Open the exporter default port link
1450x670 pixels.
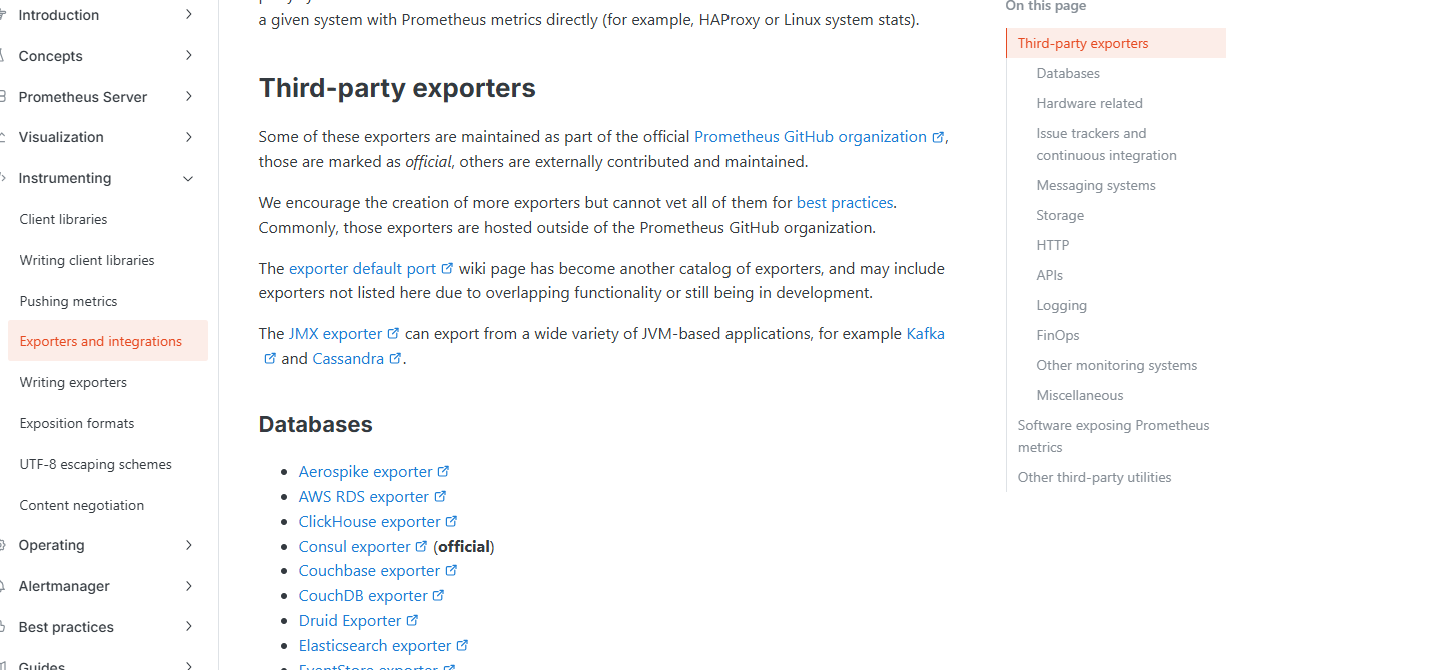pos(362,269)
